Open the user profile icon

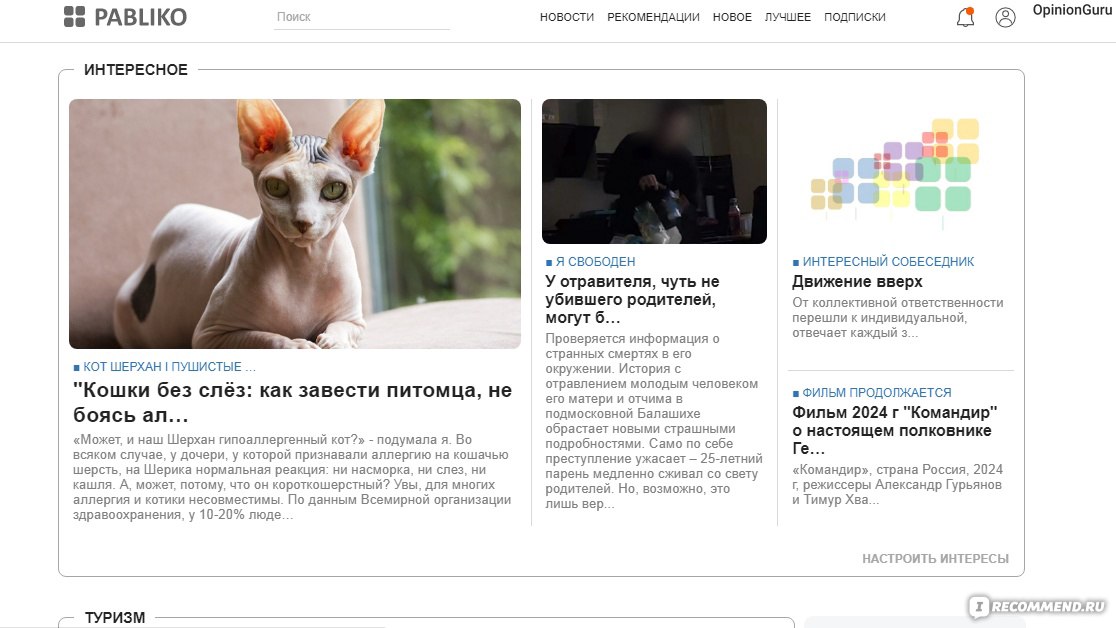tap(1005, 17)
